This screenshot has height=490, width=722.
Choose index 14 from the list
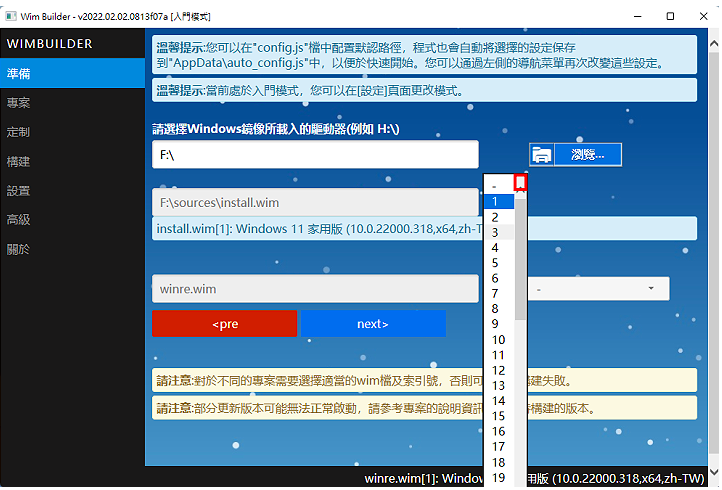pos(499,401)
